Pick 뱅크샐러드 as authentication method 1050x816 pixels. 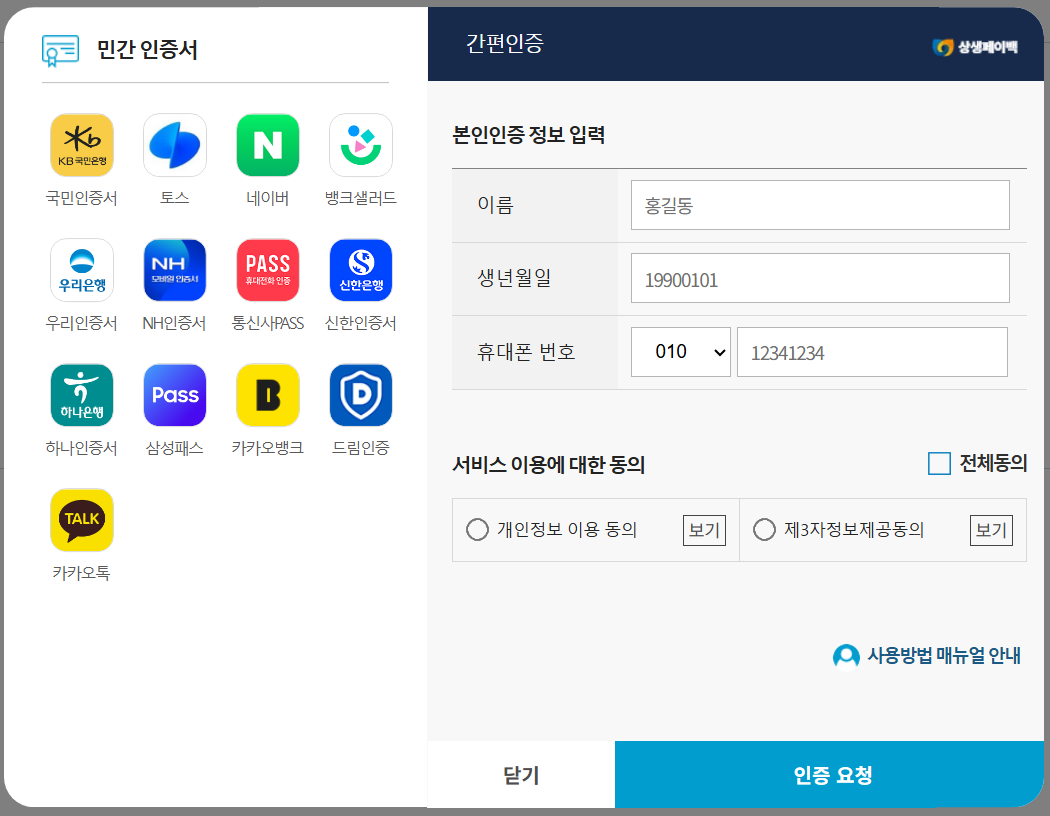(x=360, y=145)
